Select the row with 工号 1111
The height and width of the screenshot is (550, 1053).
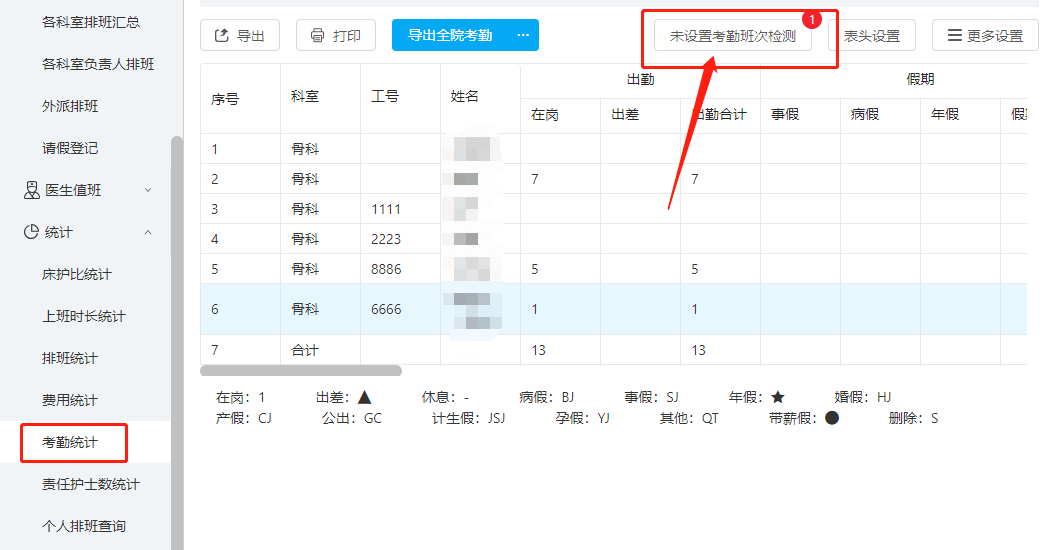click(613, 209)
